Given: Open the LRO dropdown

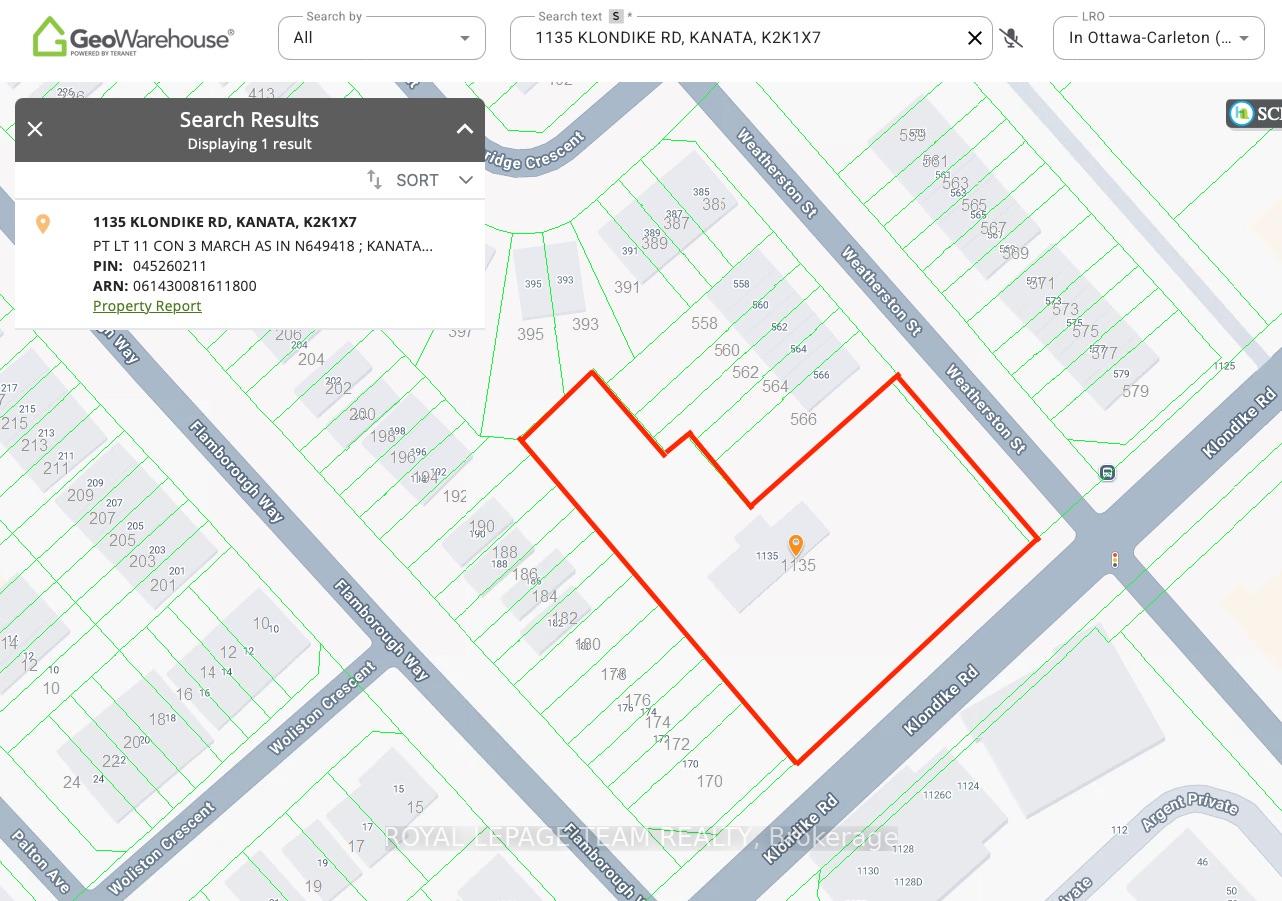Looking at the screenshot, I should pos(1159,38).
